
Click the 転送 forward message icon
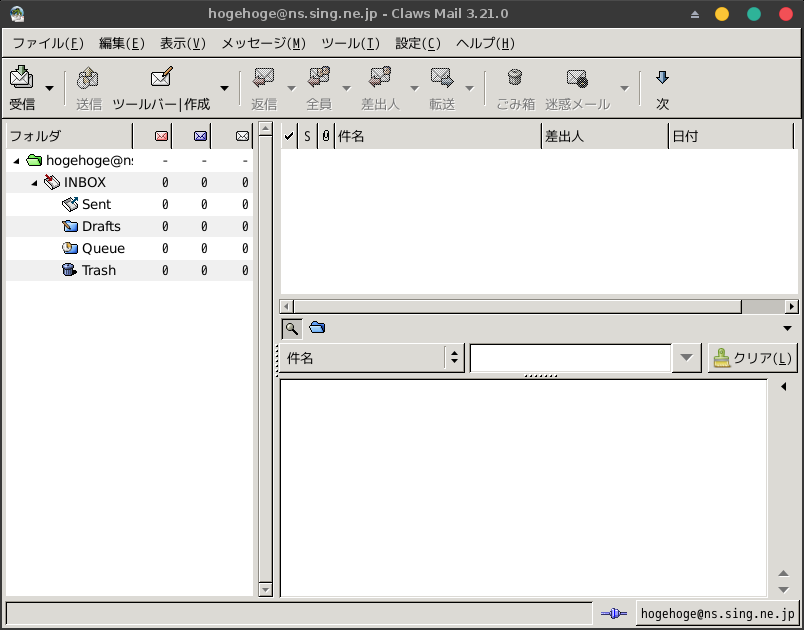point(442,78)
